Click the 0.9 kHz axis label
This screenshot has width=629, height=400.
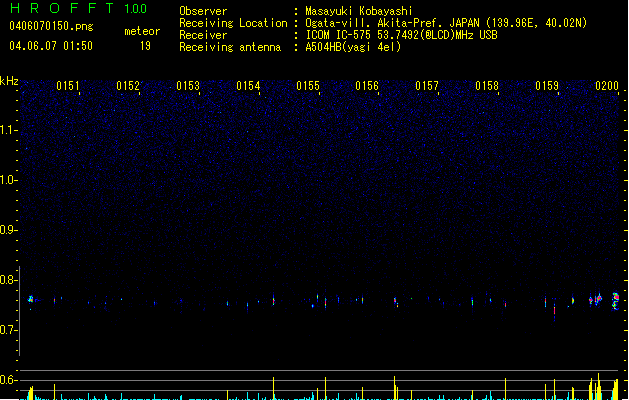7,230
